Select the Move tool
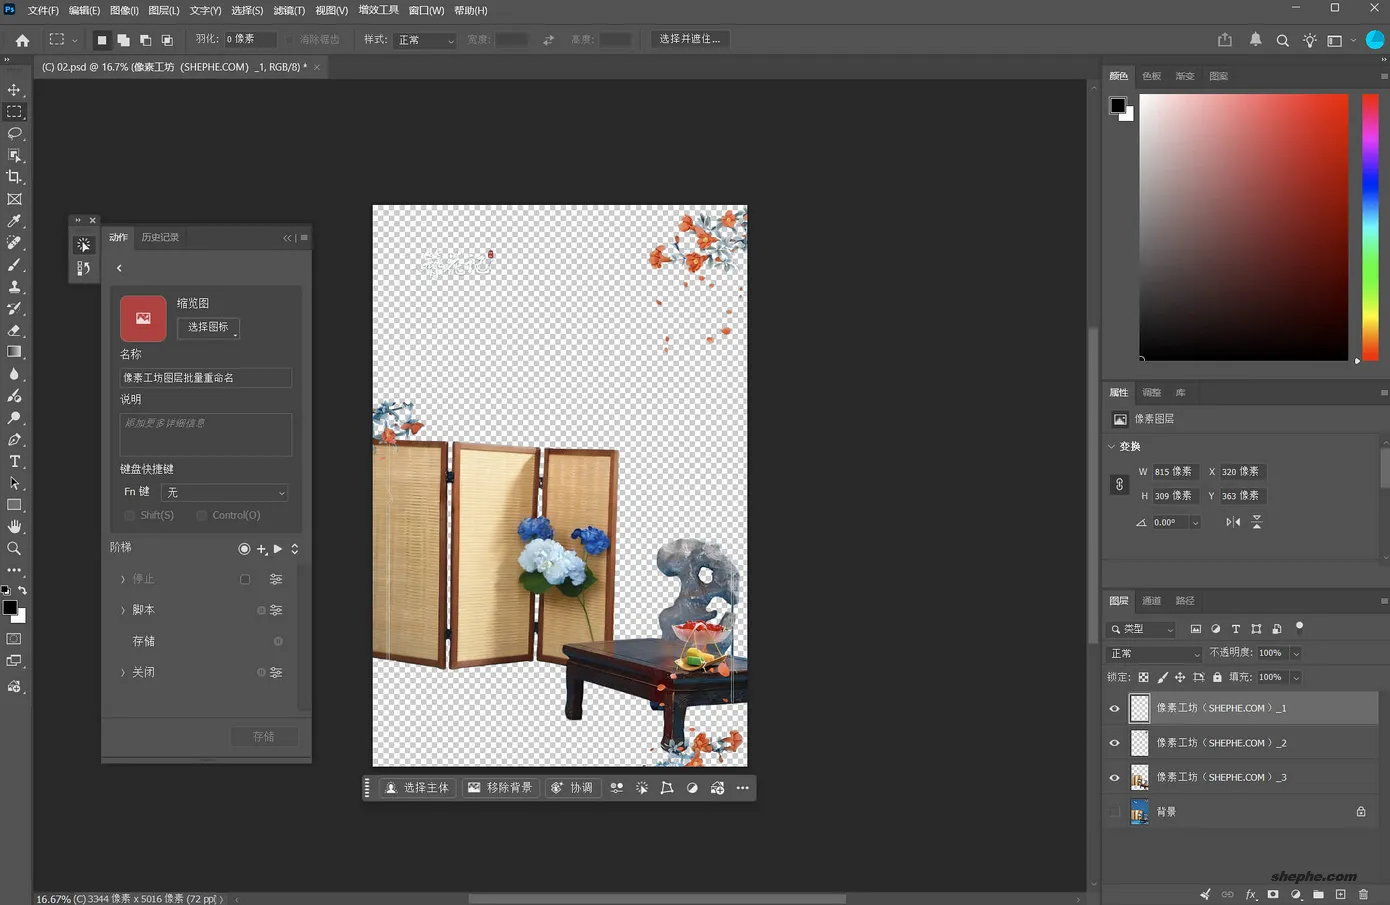The image size is (1390, 905). [x=14, y=90]
